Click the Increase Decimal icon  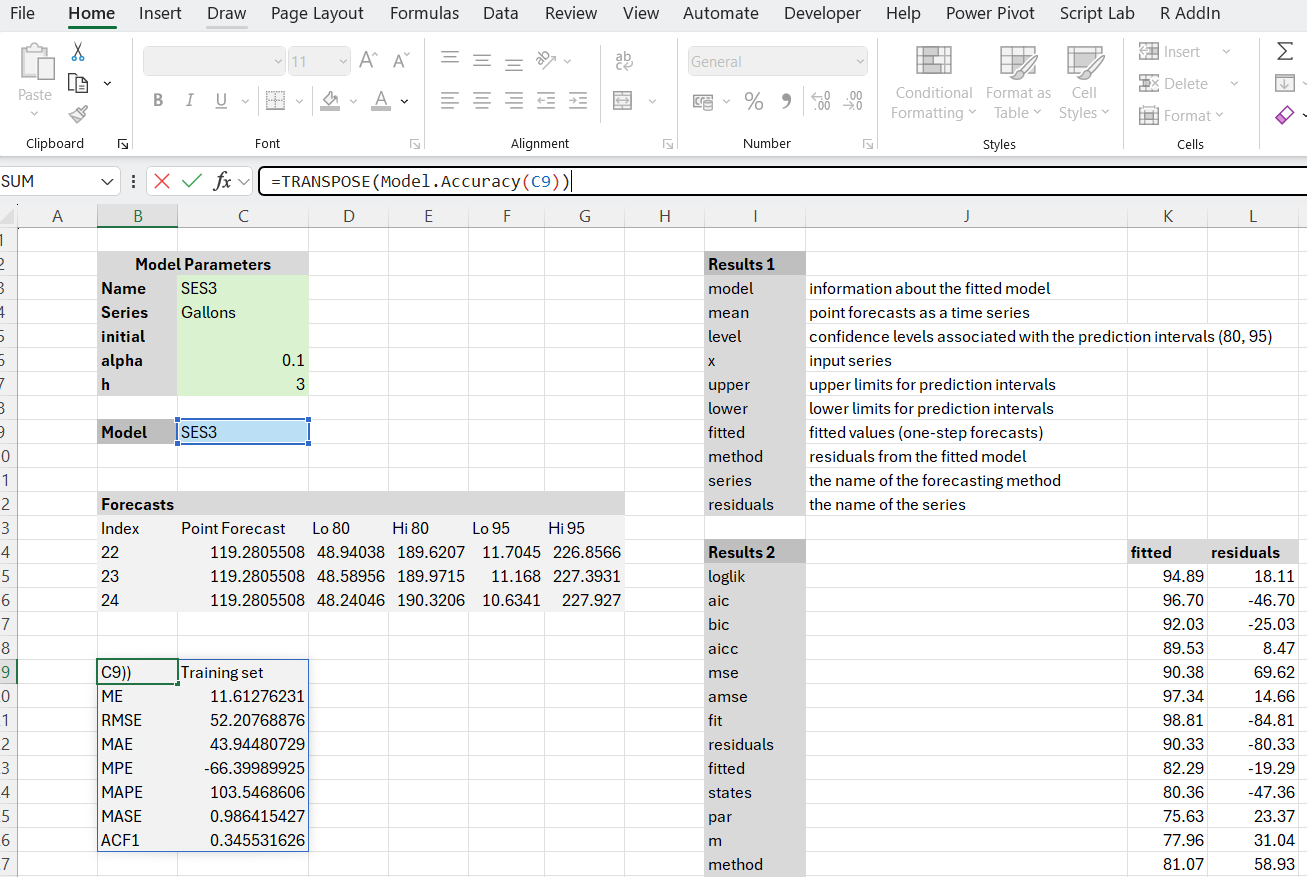821,101
